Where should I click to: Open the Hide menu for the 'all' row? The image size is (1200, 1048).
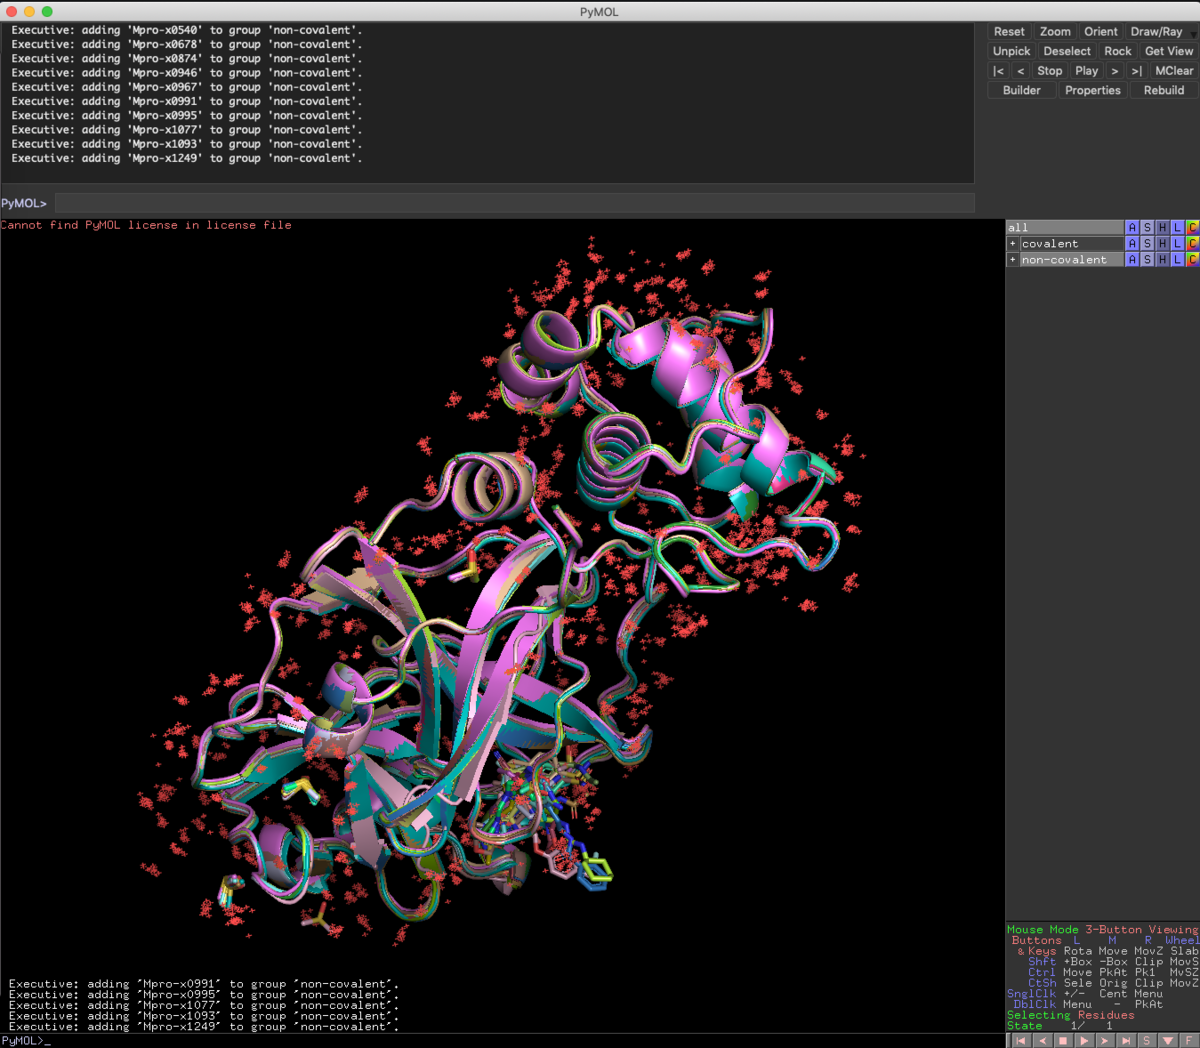pyautogui.click(x=1162, y=227)
